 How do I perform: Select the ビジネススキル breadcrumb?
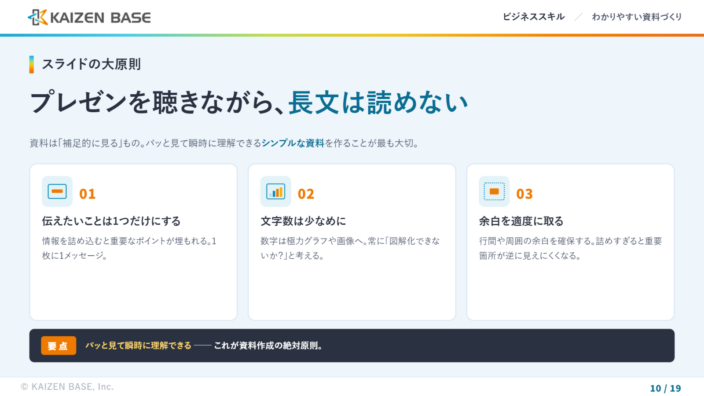point(533,17)
